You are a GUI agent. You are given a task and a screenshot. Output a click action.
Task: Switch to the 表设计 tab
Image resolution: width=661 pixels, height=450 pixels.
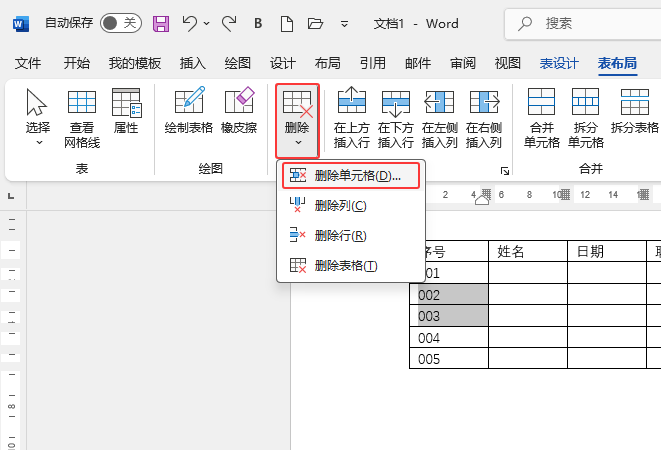pyautogui.click(x=559, y=63)
